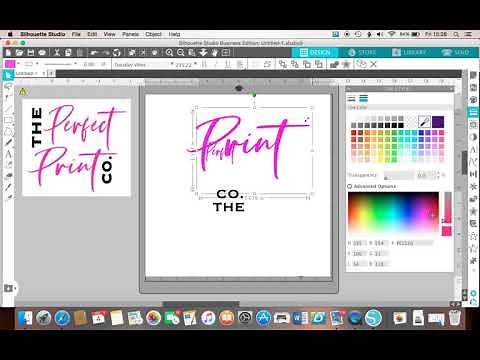Open the Edit menu
Screen dimensions: 480x360
[x=92, y=34]
